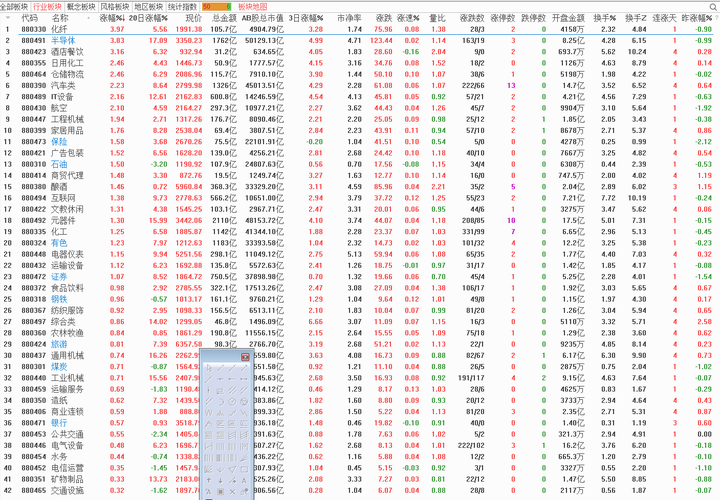Open the blue 钢铁 sector link
The image size is (720, 500).
pyautogui.click(x=59, y=299)
